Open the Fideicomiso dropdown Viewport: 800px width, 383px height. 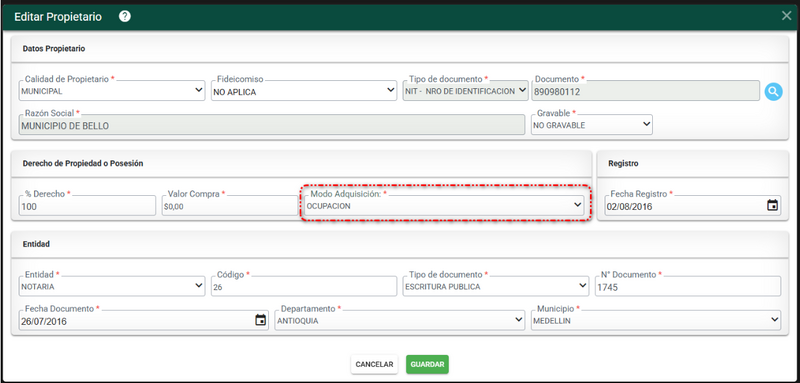coord(304,90)
